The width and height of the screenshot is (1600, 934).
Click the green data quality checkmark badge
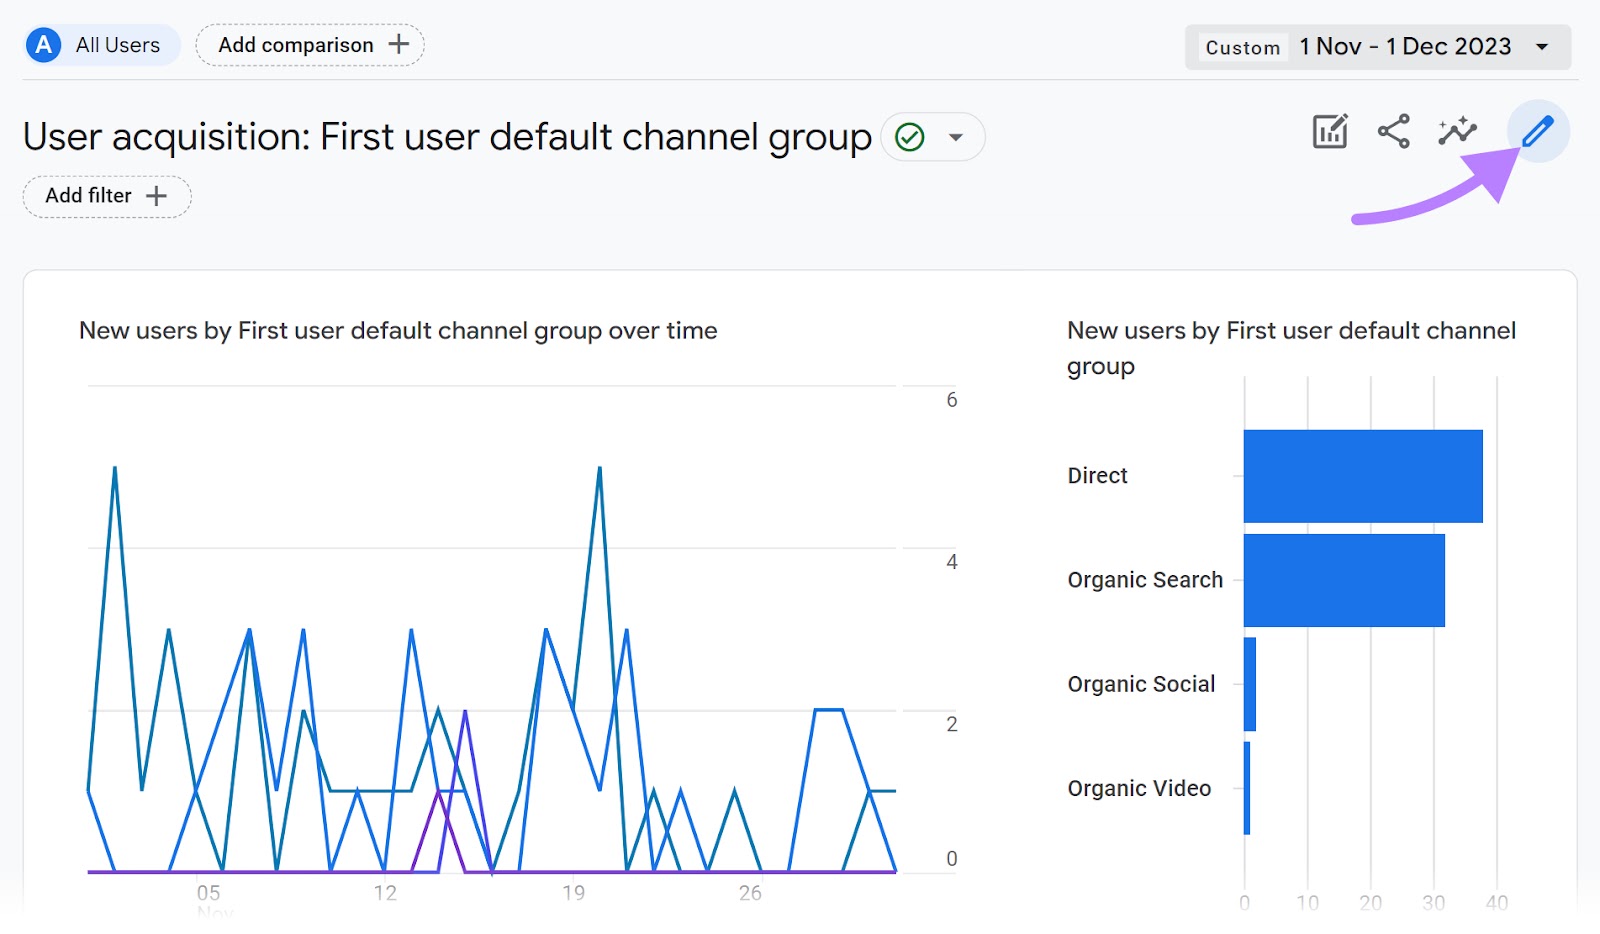tap(911, 137)
